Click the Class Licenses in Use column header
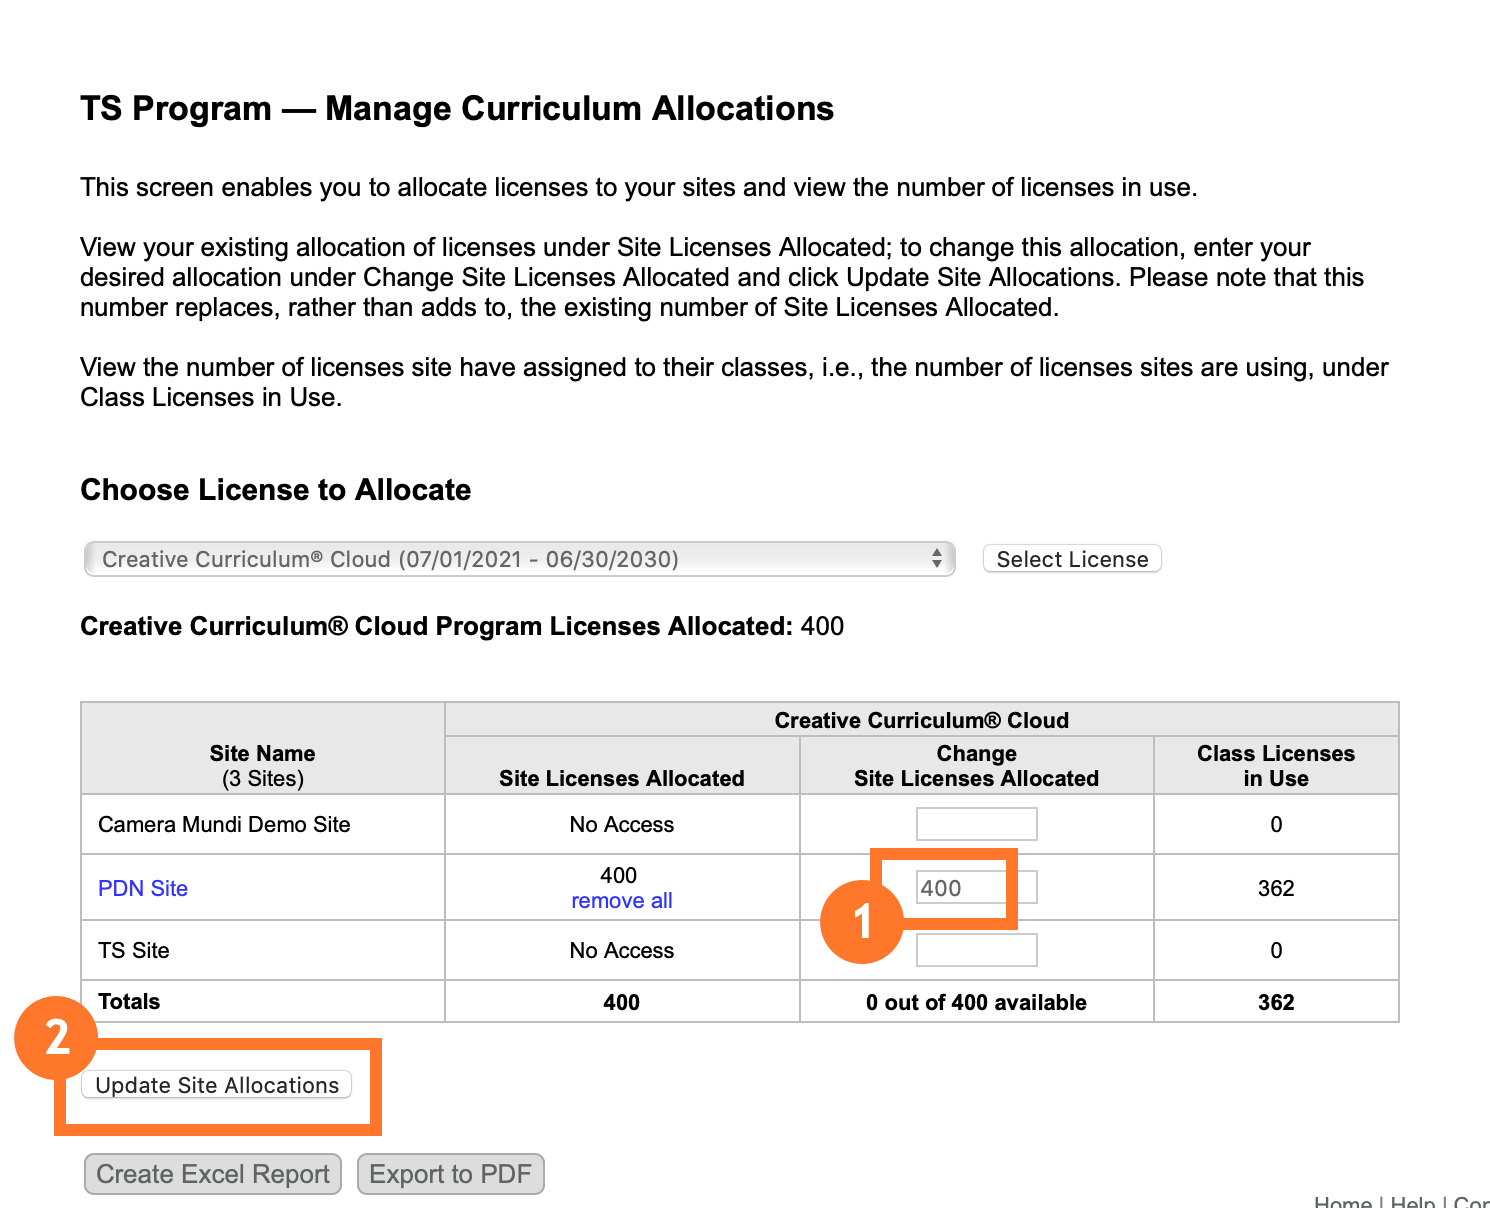 pyautogui.click(x=1275, y=765)
